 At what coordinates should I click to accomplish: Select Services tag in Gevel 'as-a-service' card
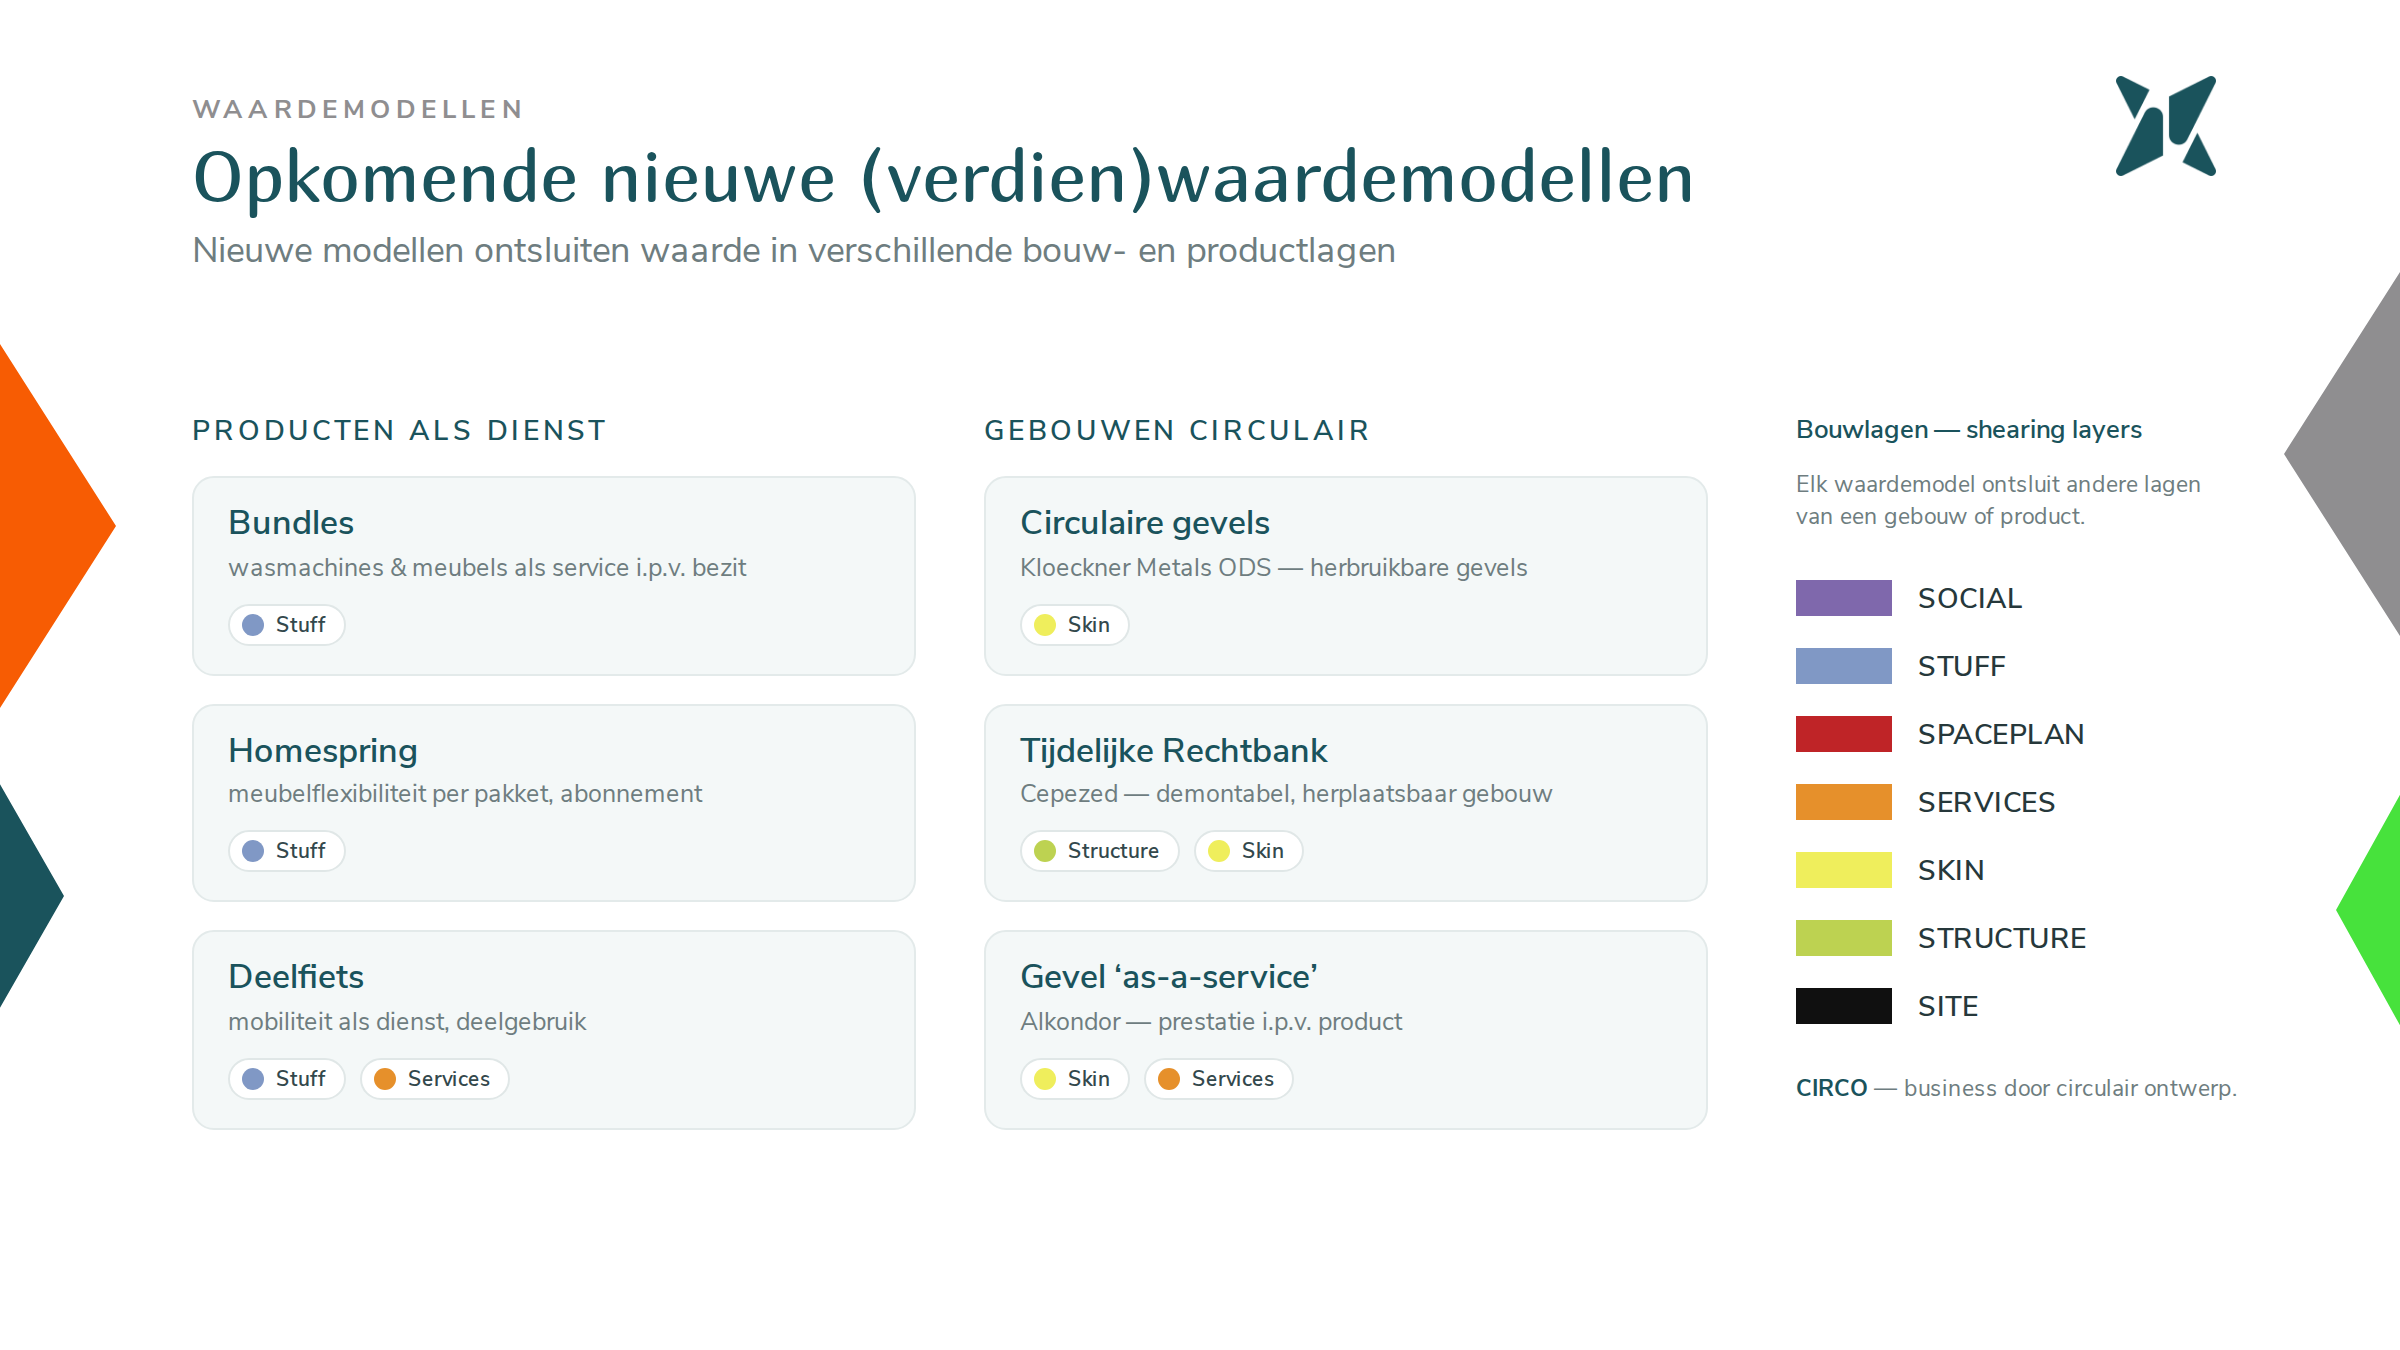(1219, 1079)
